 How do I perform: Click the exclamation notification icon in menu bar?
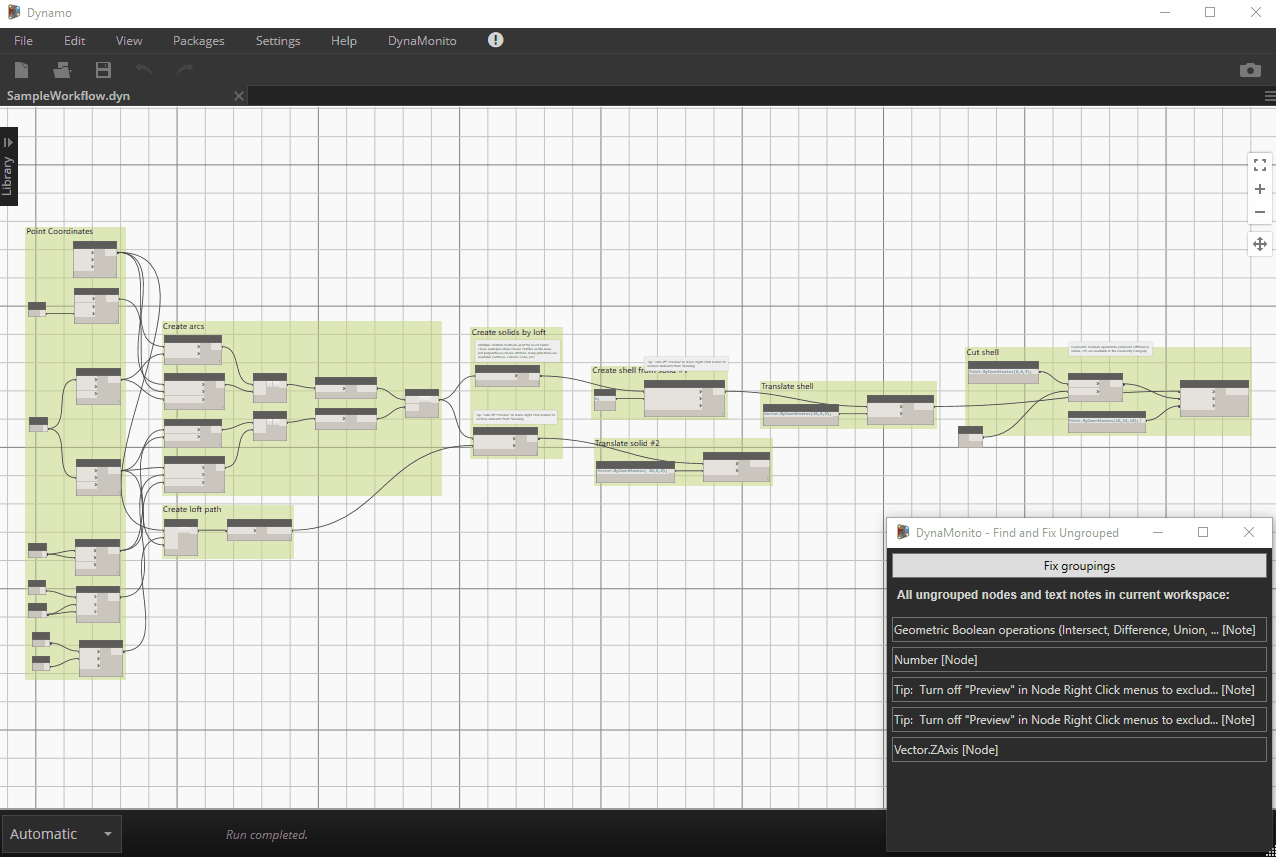(x=496, y=40)
